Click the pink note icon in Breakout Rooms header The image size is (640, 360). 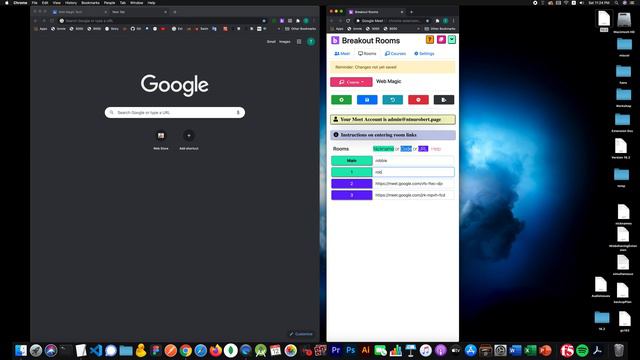point(441,40)
